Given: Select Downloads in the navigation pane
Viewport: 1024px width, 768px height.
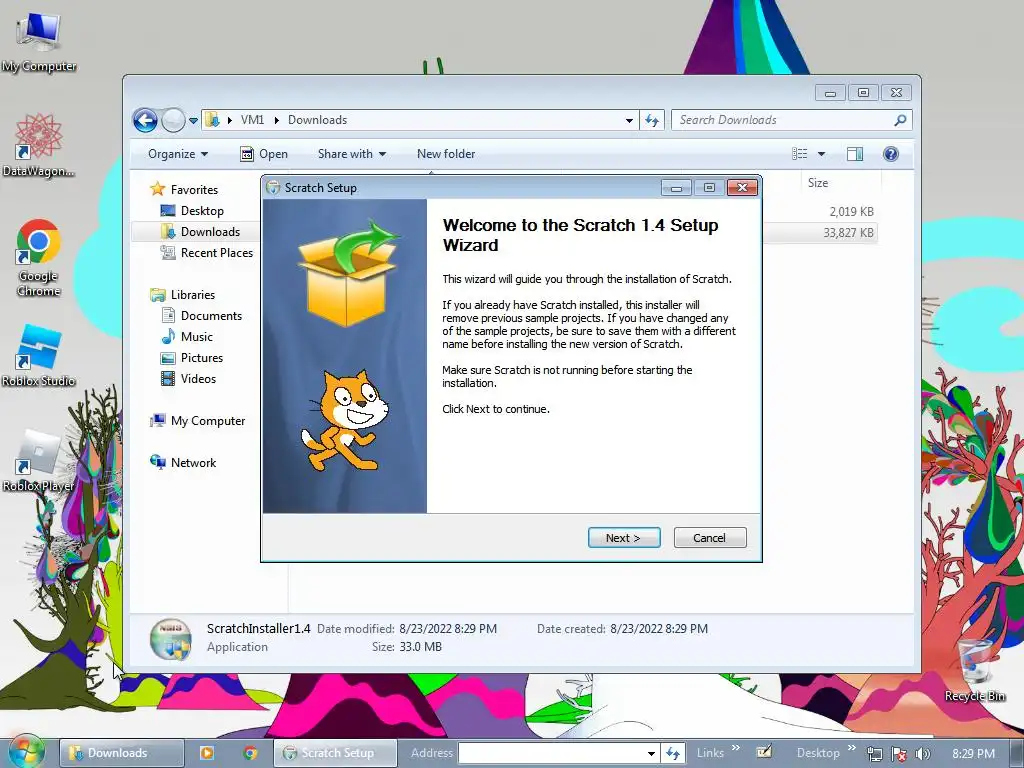Looking at the screenshot, I should click(x=210, y=232).
